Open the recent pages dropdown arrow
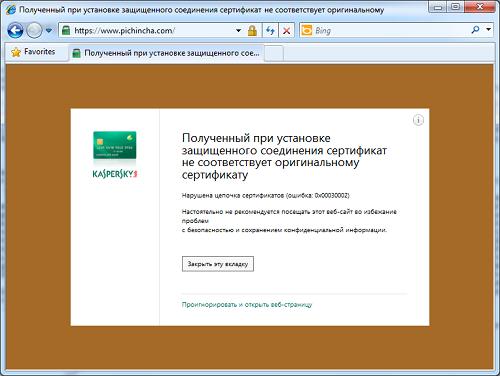This screenshot has height=376, width=500. (49, 31)
